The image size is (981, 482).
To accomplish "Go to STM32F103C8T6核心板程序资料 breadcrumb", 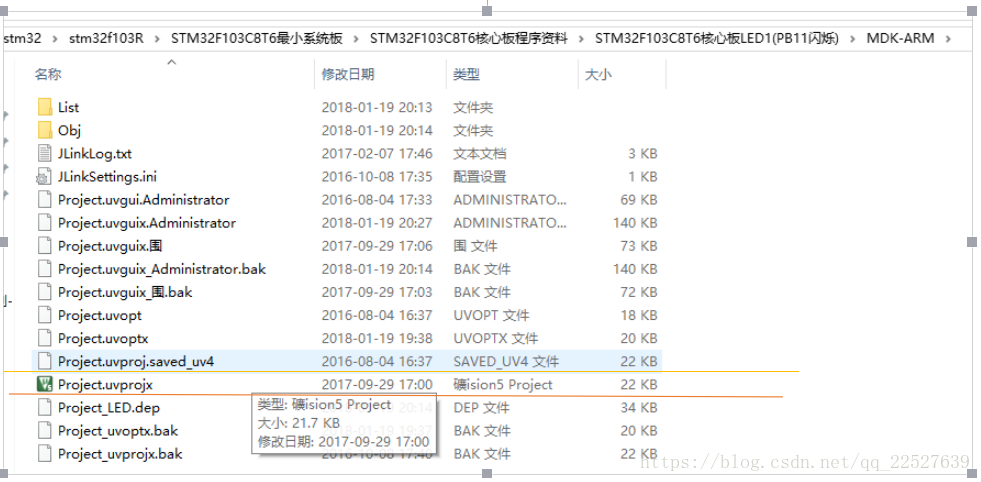I will [x=469, y=38].
